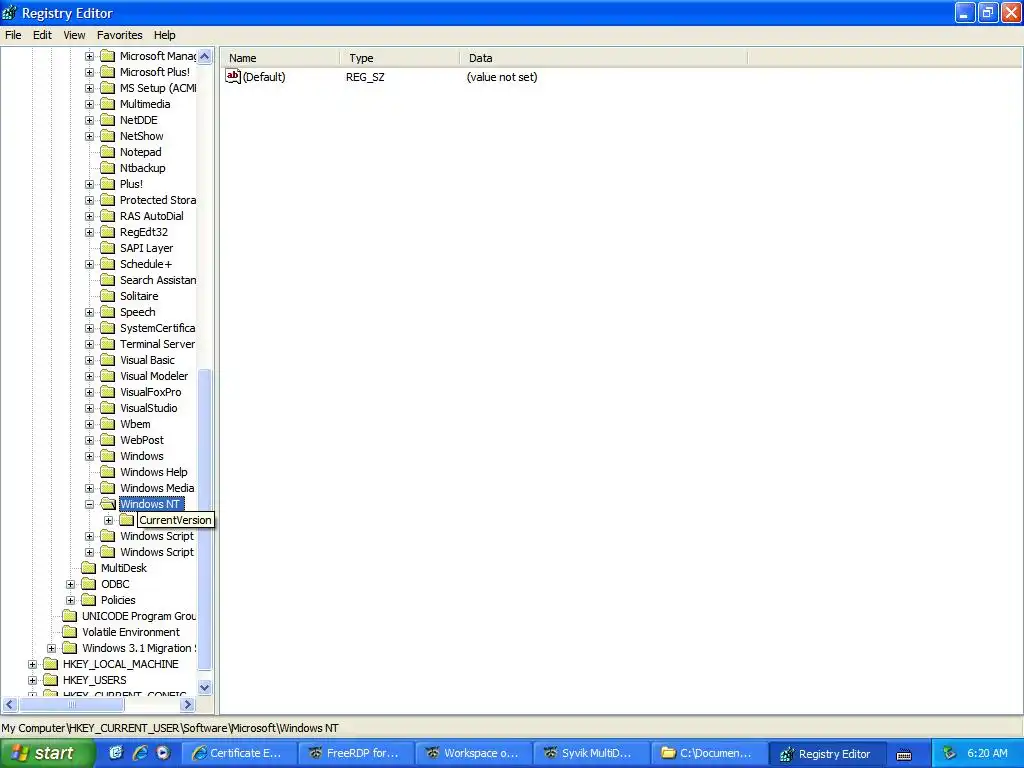Click the Notepad folder icon
Viewport: 1024px width, 768px height.
[107, 152]
